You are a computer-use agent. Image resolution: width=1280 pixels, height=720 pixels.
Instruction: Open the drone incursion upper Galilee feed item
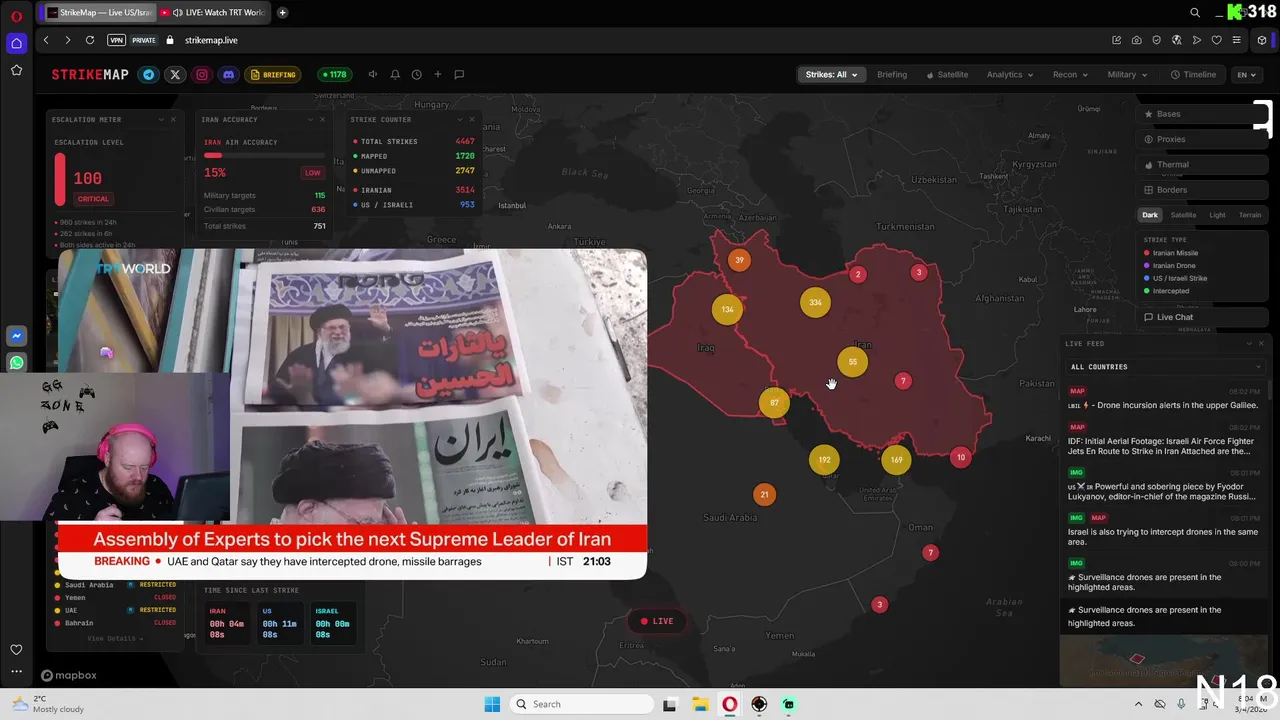click(1165, 399)
